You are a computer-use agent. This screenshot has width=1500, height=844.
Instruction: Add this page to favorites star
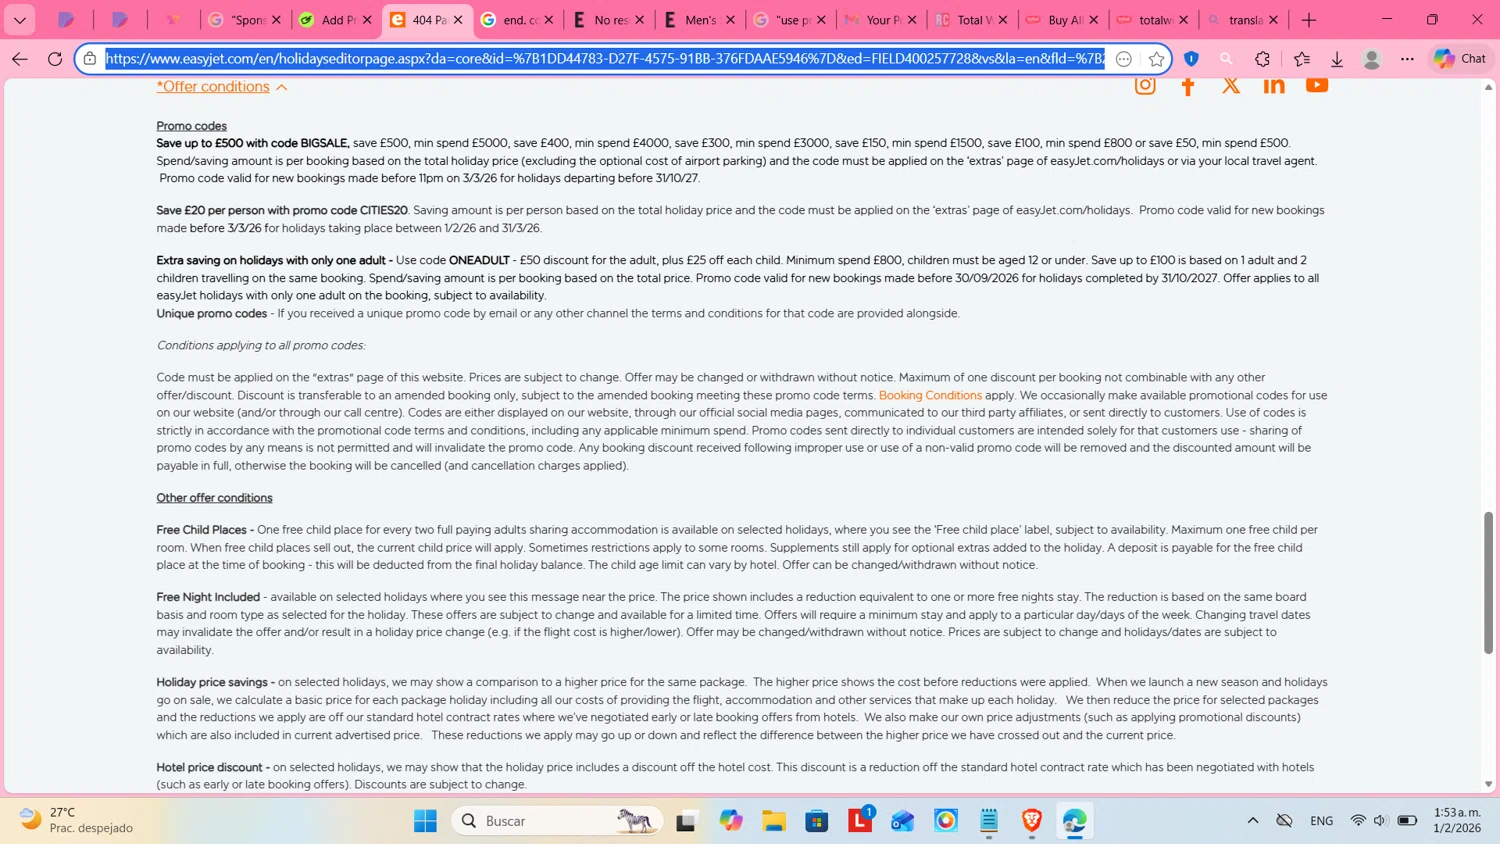(x=1157, y=59)
